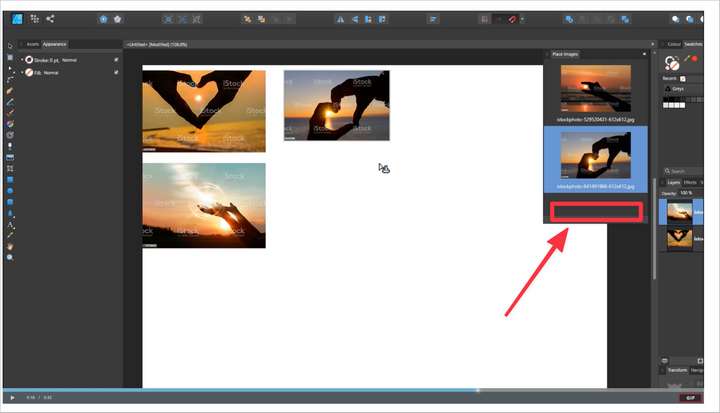This screenshot has height=413, width=720.
Task: Click the red picked colour dot
Action: pos(695,59)
